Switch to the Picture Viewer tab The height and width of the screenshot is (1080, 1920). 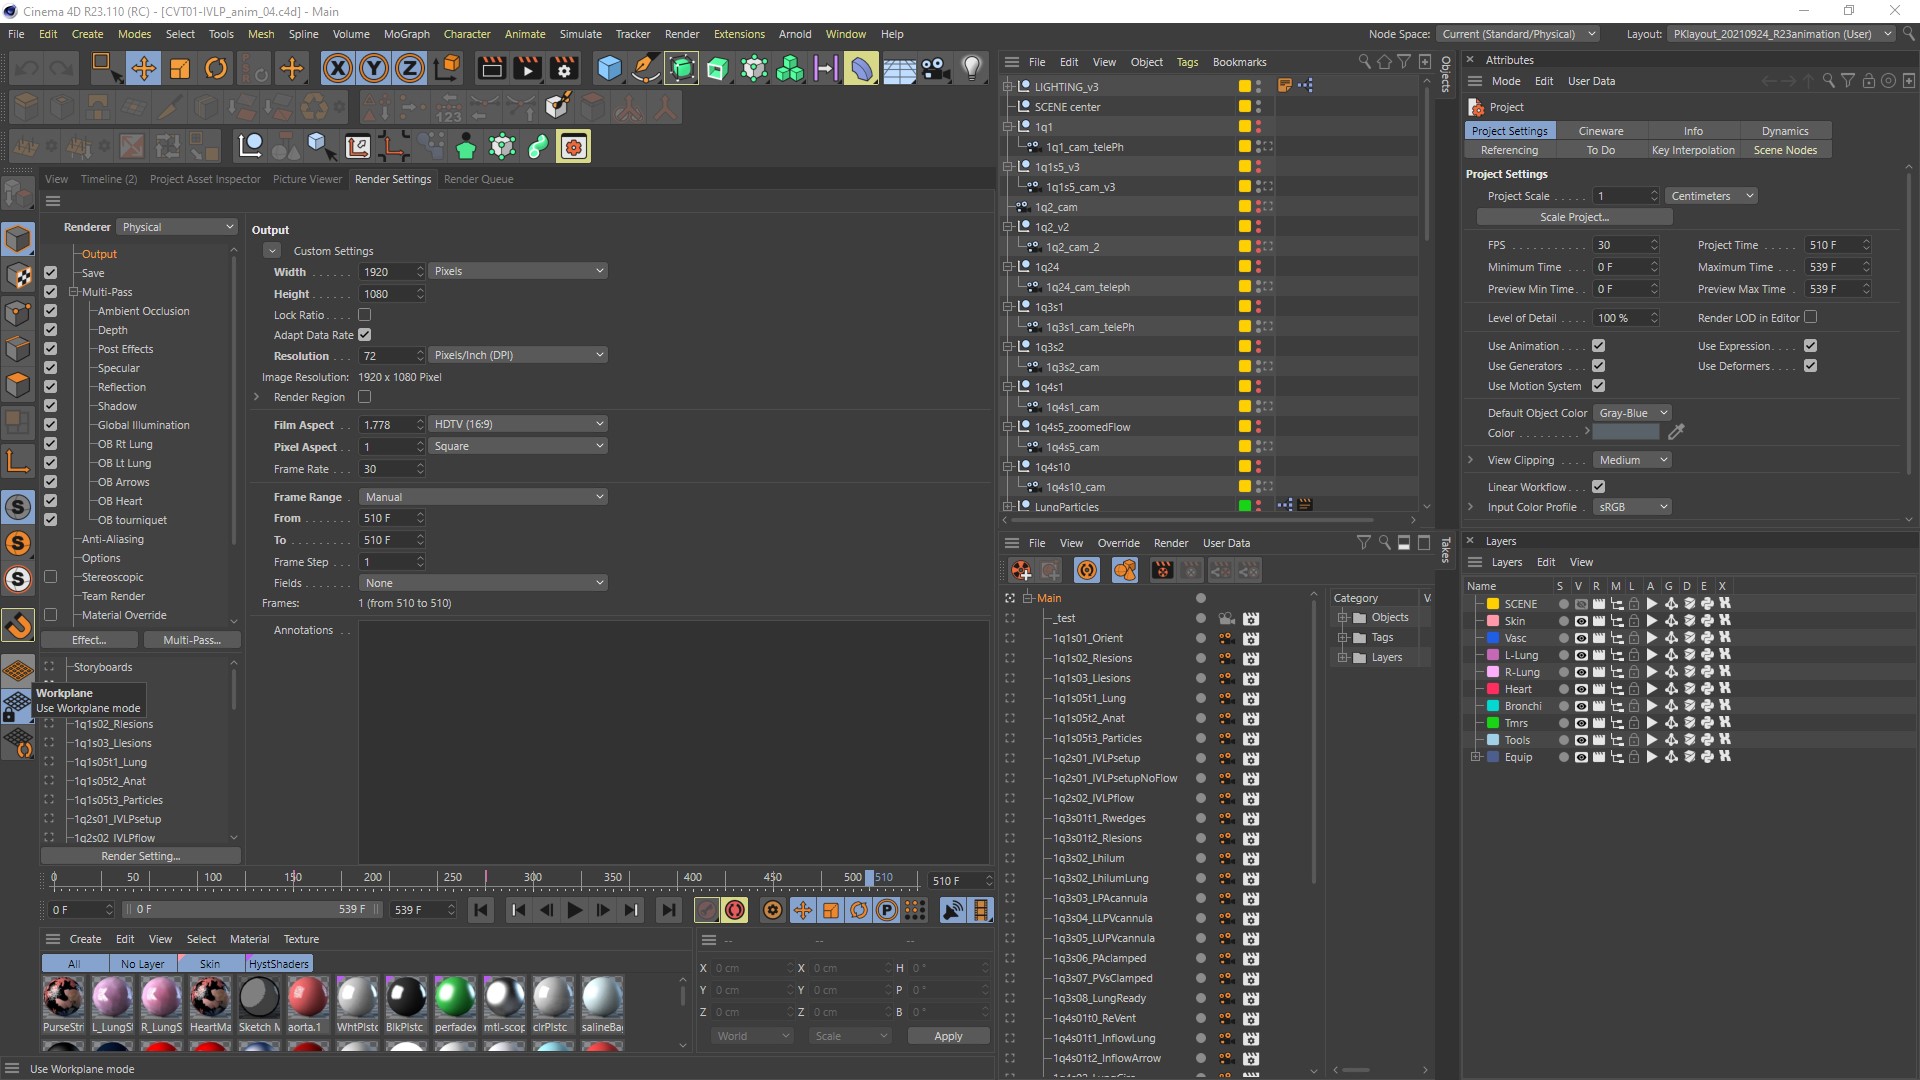pos(307,179)
